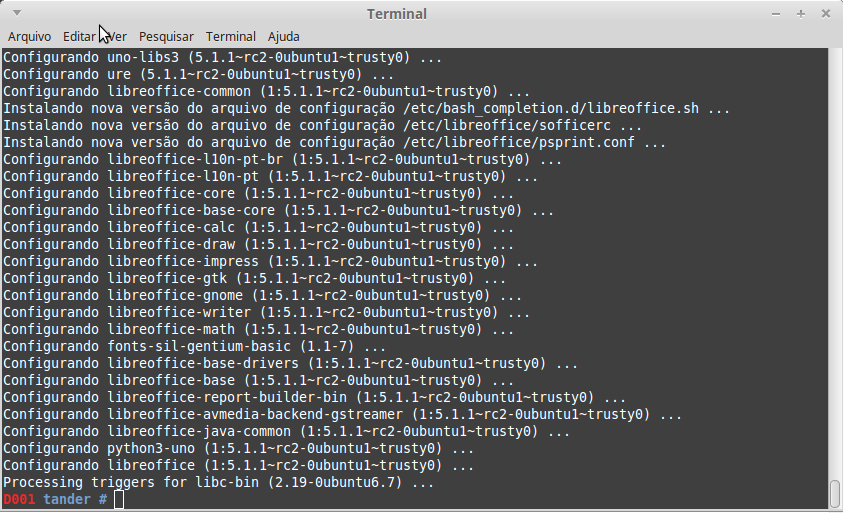Viewport: 843px width, 513px height.
Task: Open the Ver menu
Action: tap(117, 37)
